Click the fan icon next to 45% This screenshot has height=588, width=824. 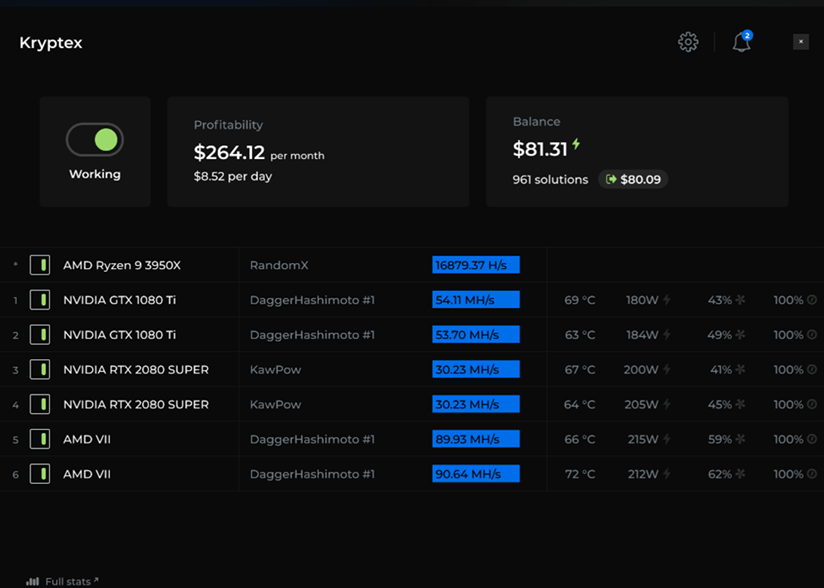tap(740, 404)
